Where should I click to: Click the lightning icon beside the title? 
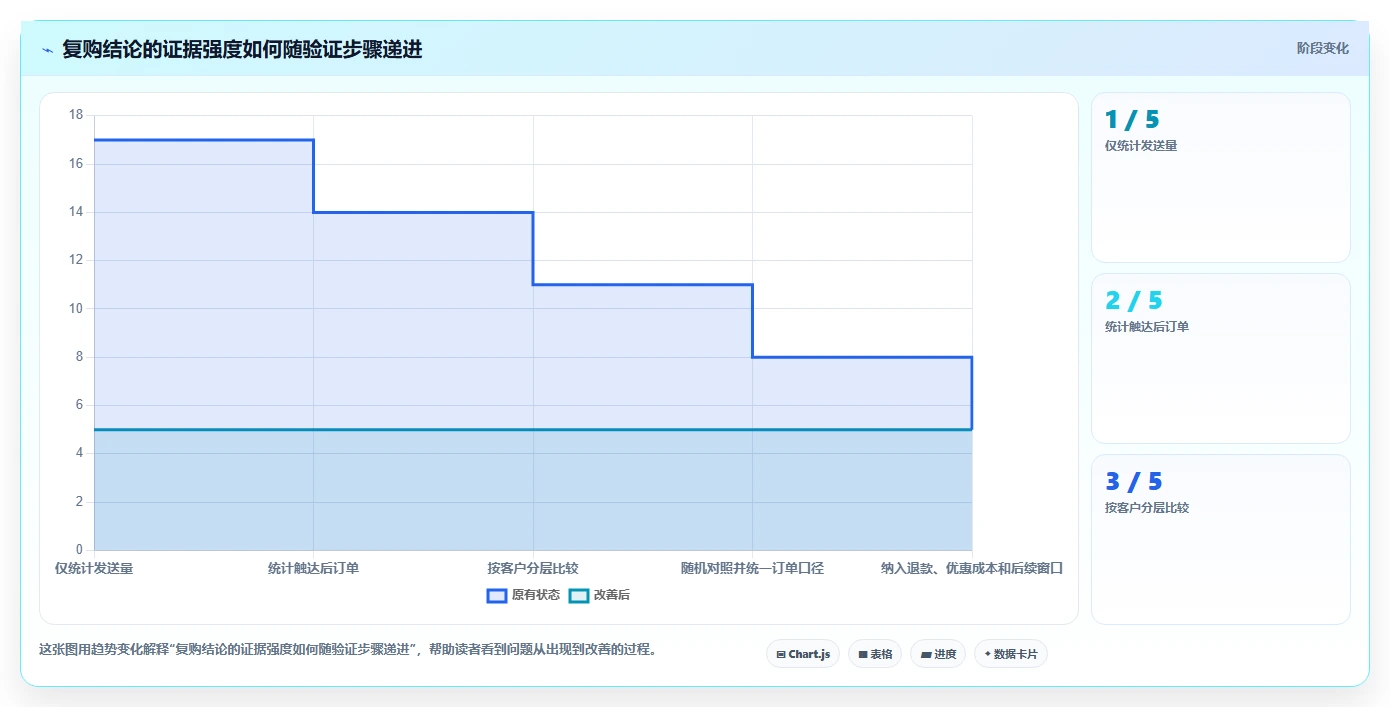(47, 49)
